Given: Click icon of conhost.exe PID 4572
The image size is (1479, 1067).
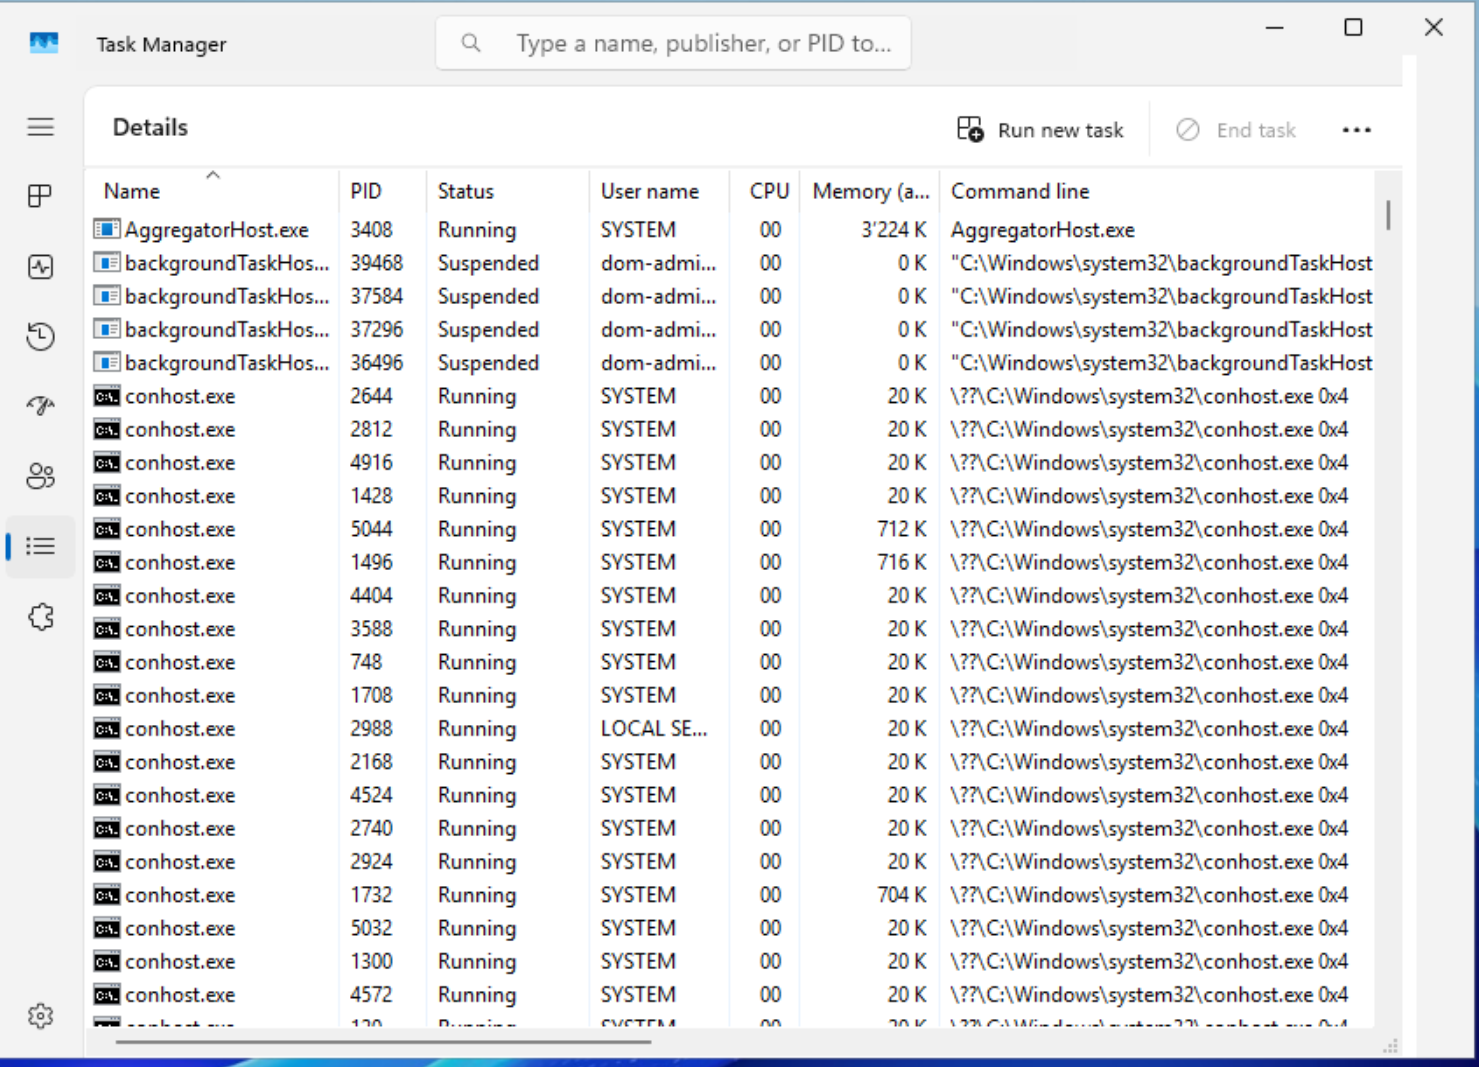Looking at the screenshot, I should tap(107, 995).
